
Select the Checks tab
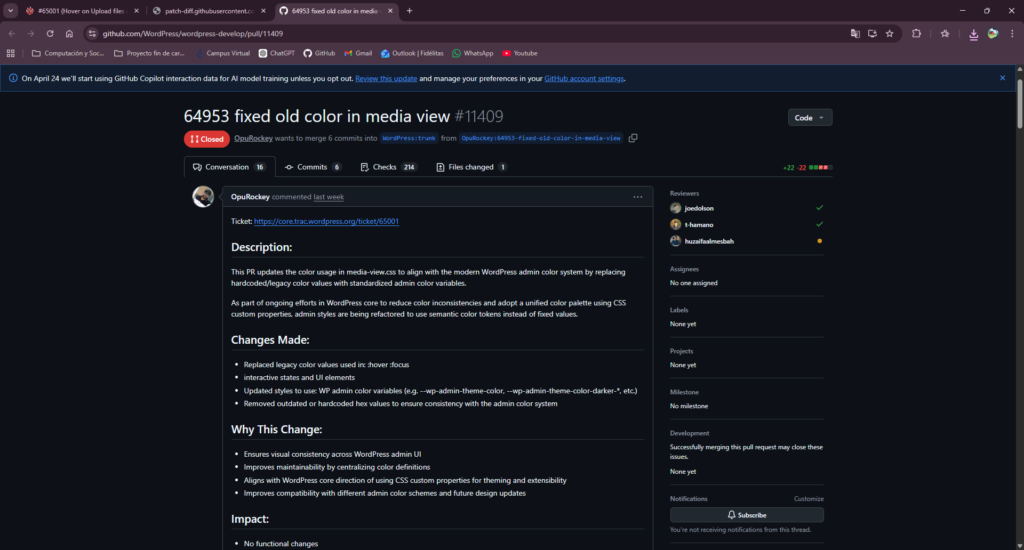(x=389, y=167)
